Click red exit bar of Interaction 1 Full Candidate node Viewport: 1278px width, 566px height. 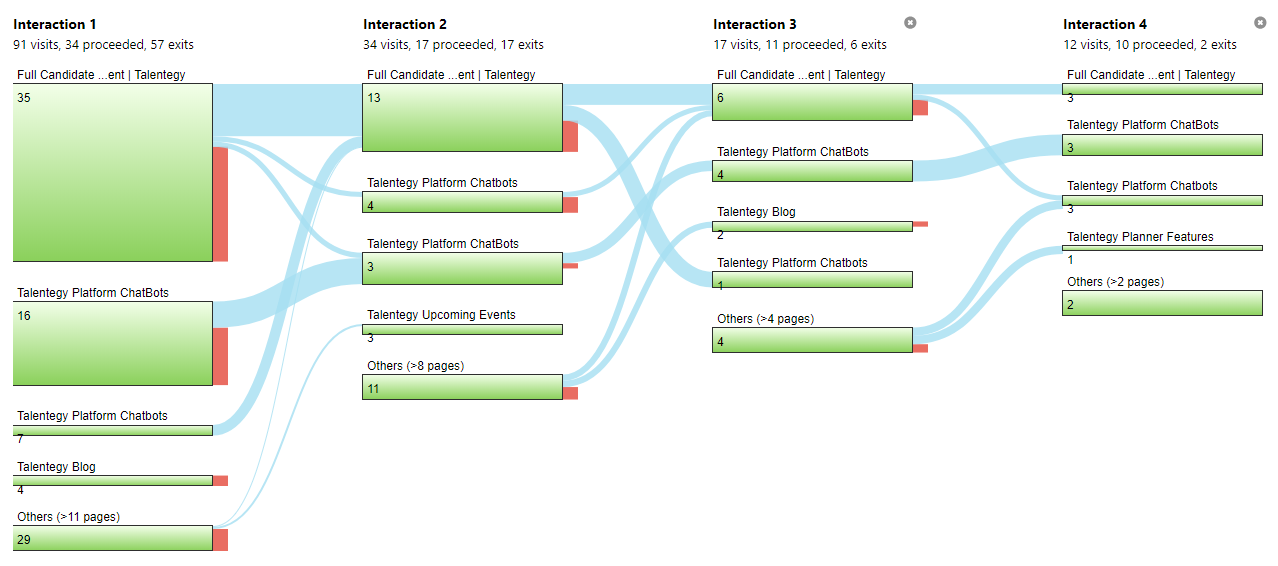click(220, 204)
